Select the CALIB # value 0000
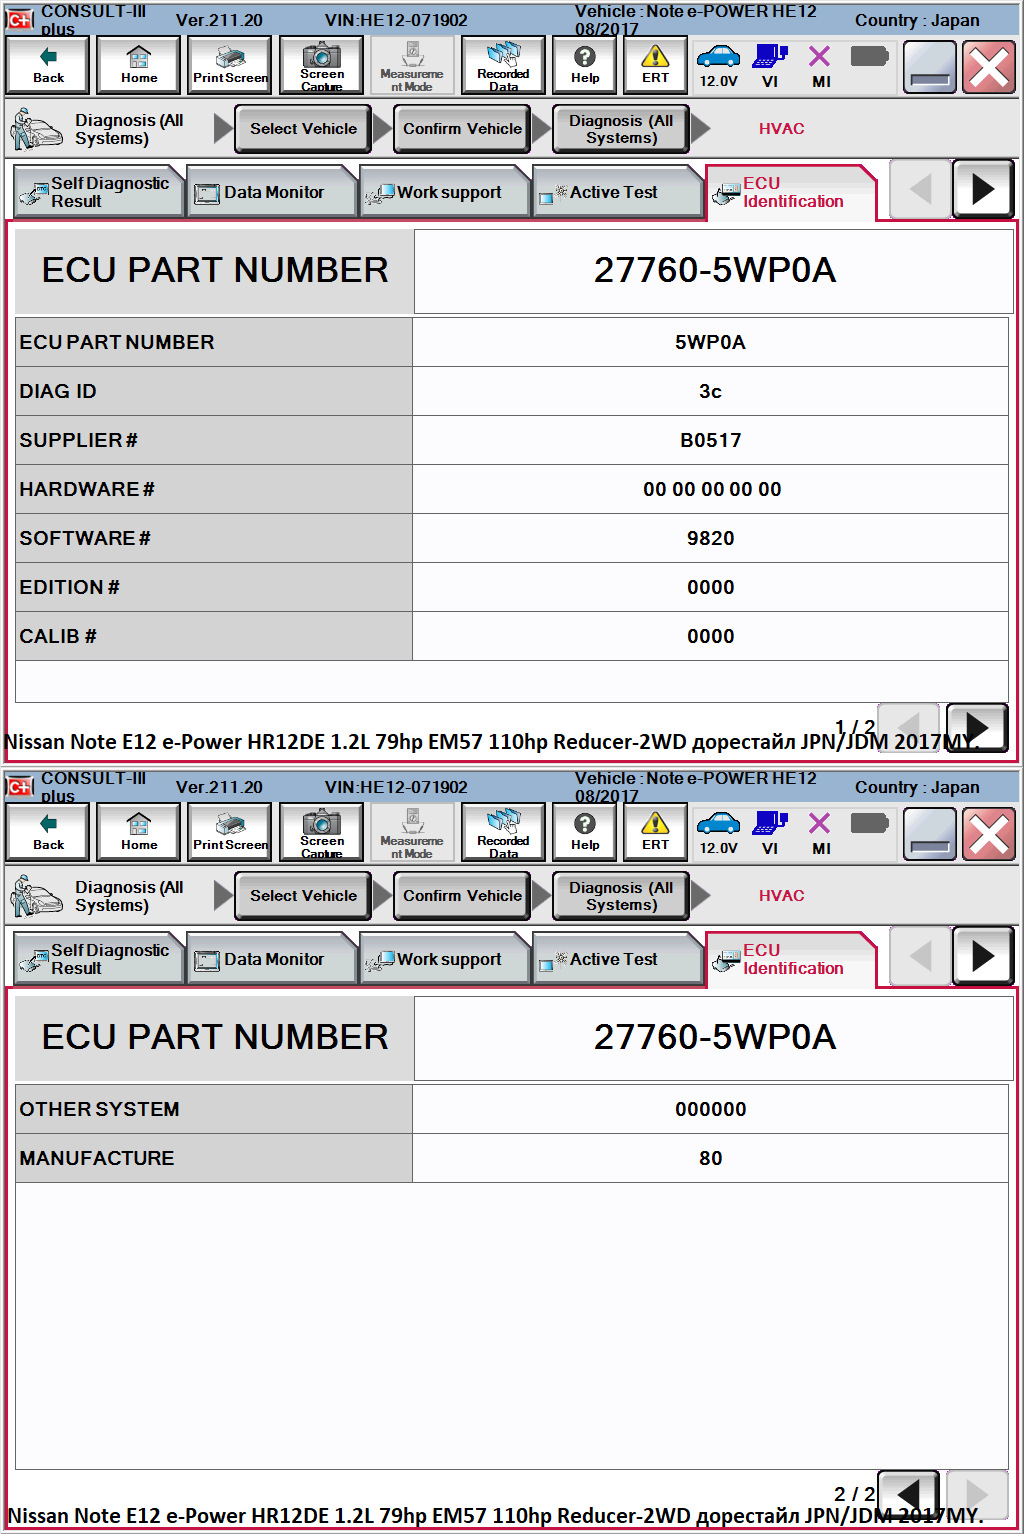The width and height of the screenshot is (1024, 1534). (710, 636)
